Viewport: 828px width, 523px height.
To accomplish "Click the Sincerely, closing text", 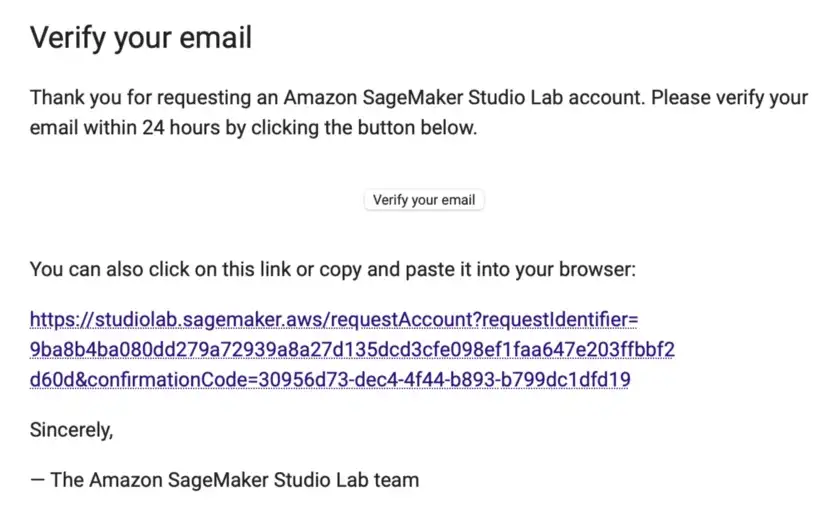I will click(71, 430).
